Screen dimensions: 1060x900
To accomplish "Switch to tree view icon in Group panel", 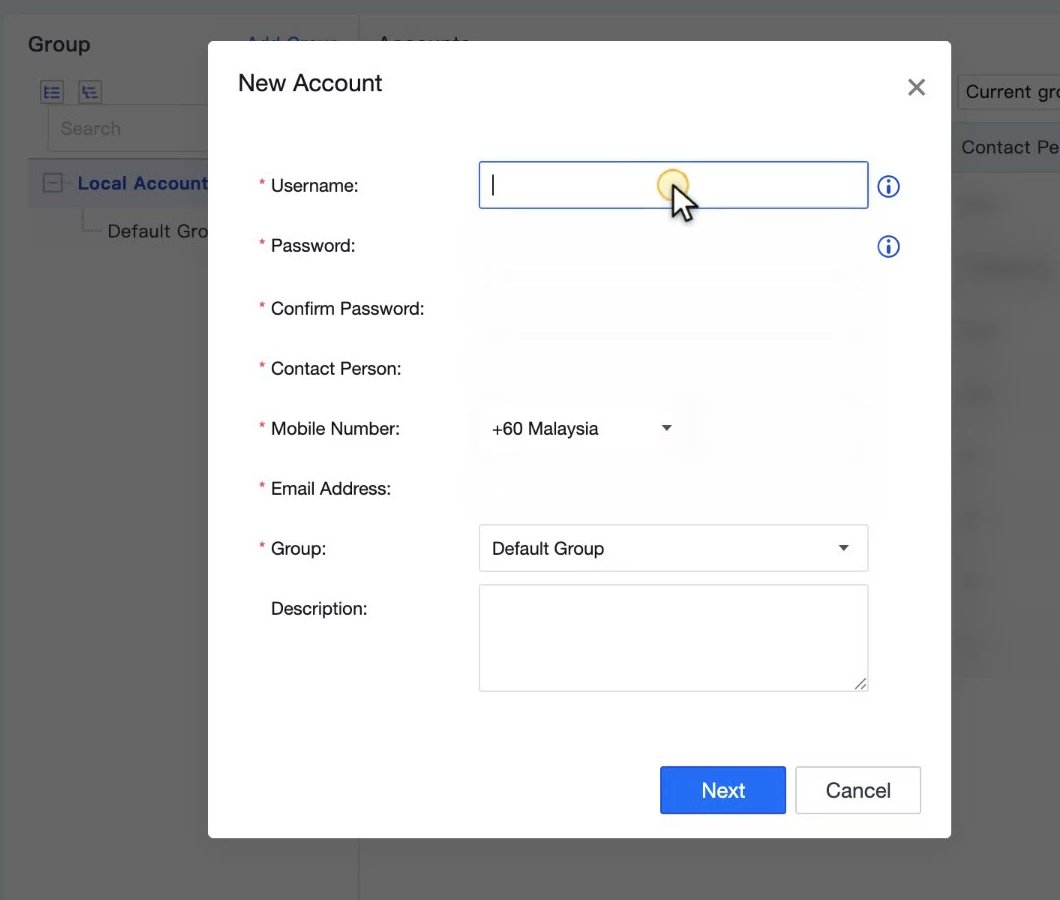I will click(90, 92).
